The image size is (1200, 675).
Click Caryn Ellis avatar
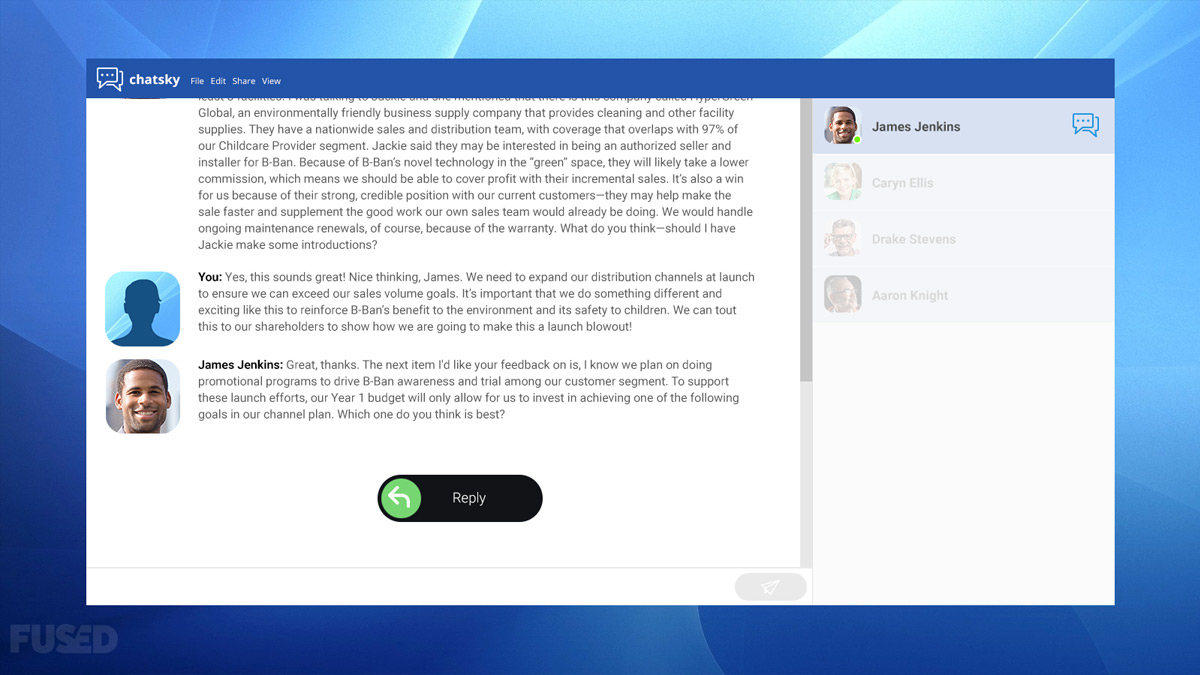[x=842, y=183]
